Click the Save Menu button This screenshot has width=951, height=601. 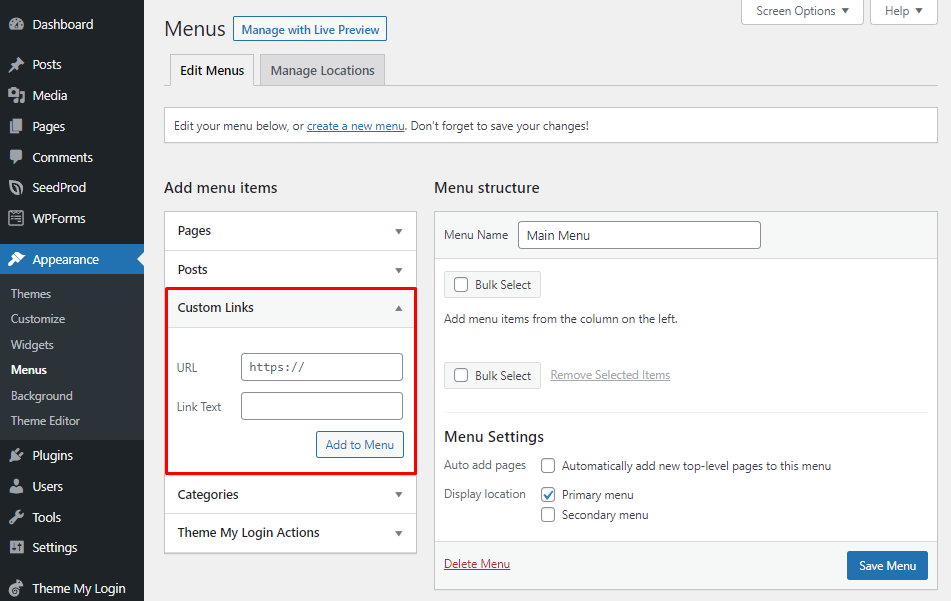pyautogui.click(x=886, y=565)
